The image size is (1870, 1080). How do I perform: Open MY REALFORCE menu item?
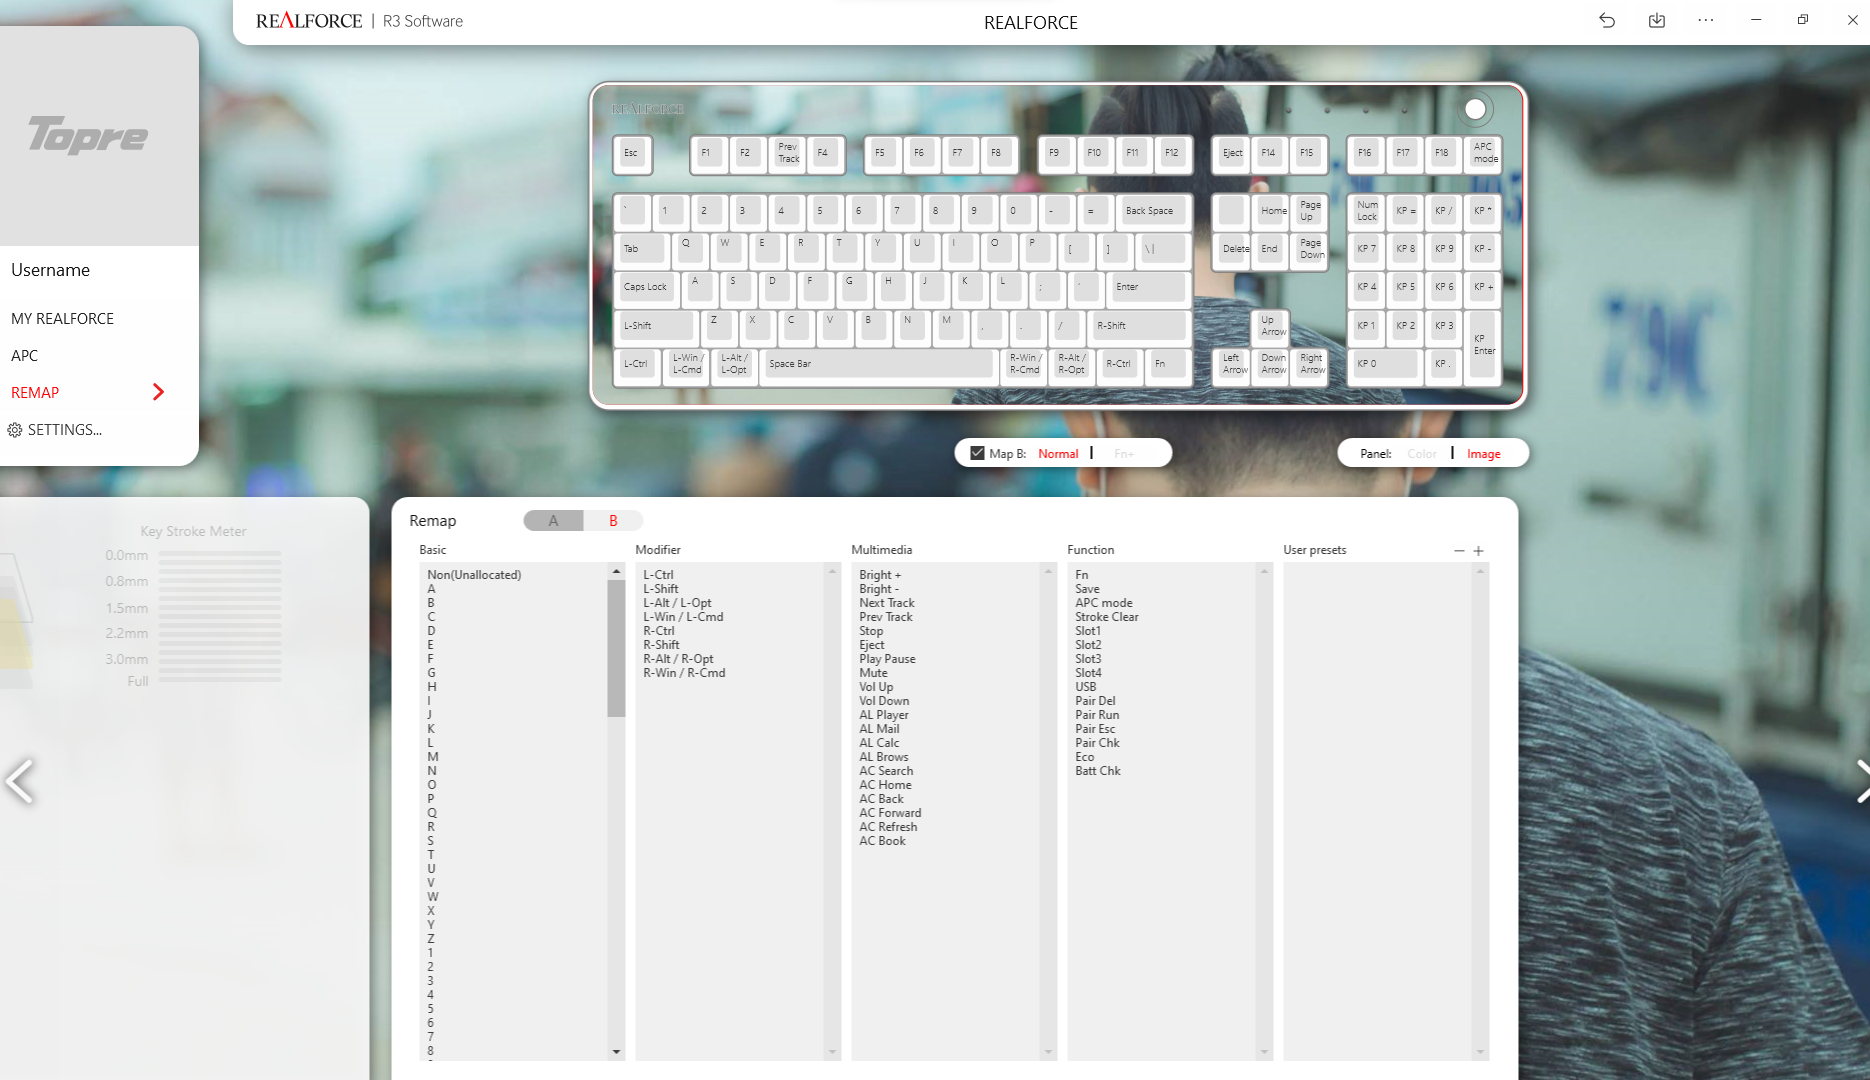(62, 319)
